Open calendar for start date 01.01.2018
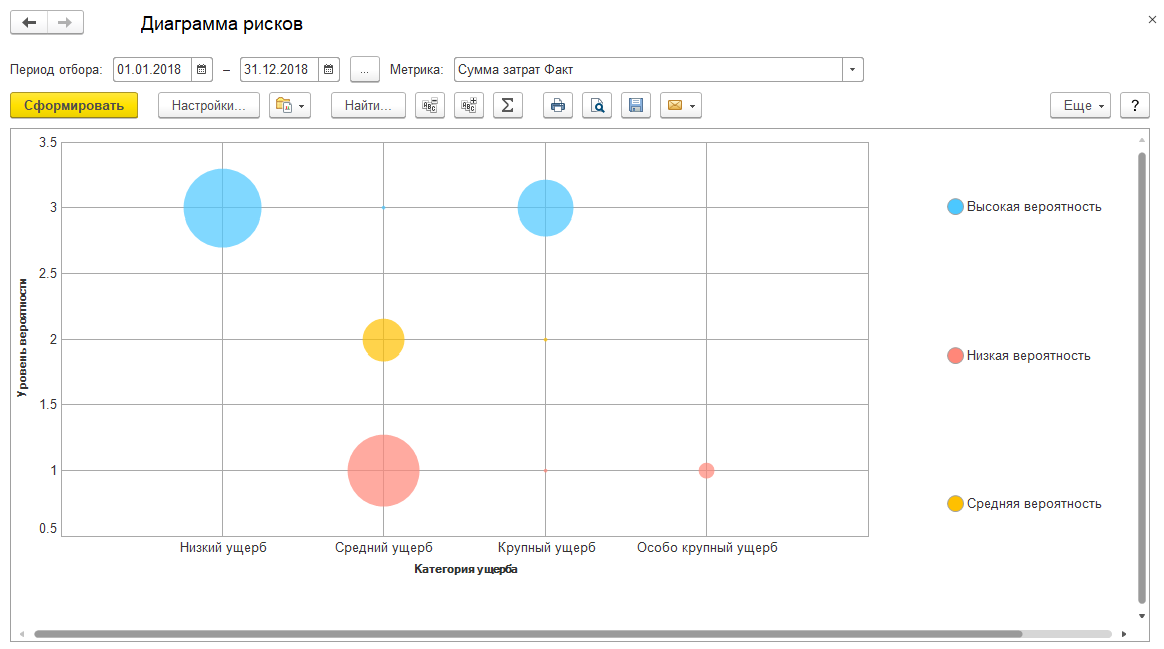 tap(201, 70)
